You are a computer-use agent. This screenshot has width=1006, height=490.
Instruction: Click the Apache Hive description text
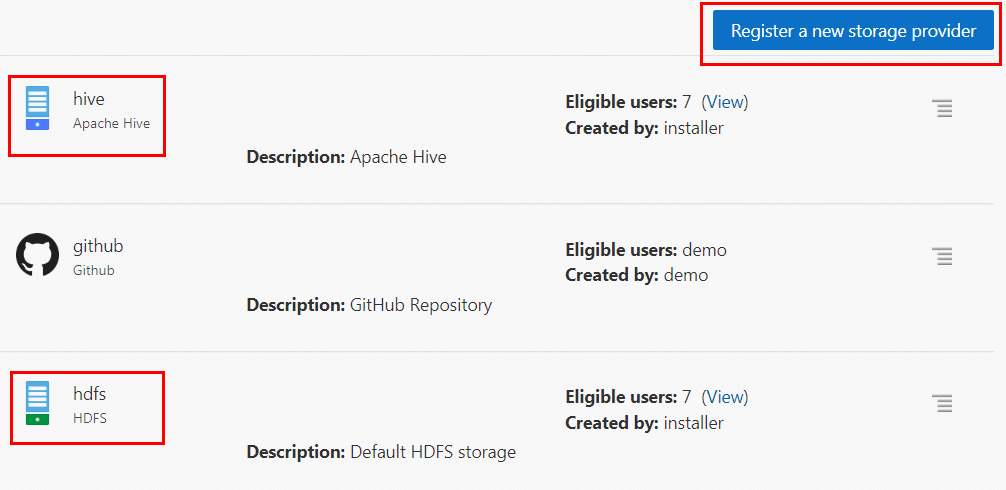pyautogui.click(x=398, y=157)
